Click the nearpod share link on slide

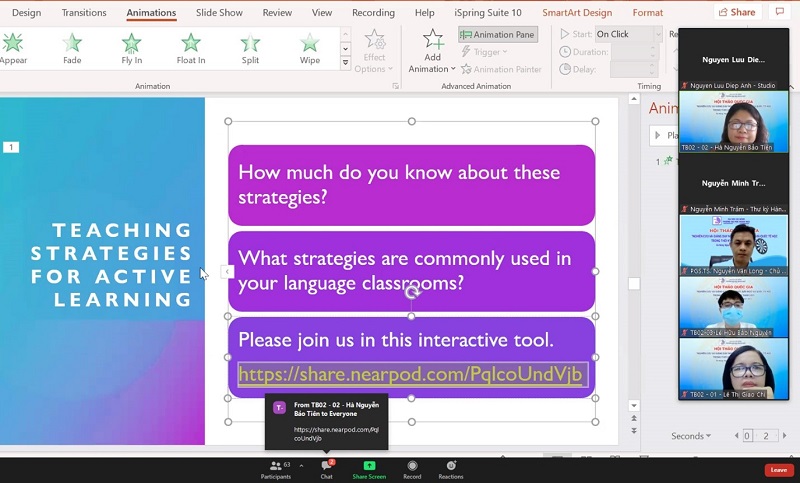(x=412, y=375)
